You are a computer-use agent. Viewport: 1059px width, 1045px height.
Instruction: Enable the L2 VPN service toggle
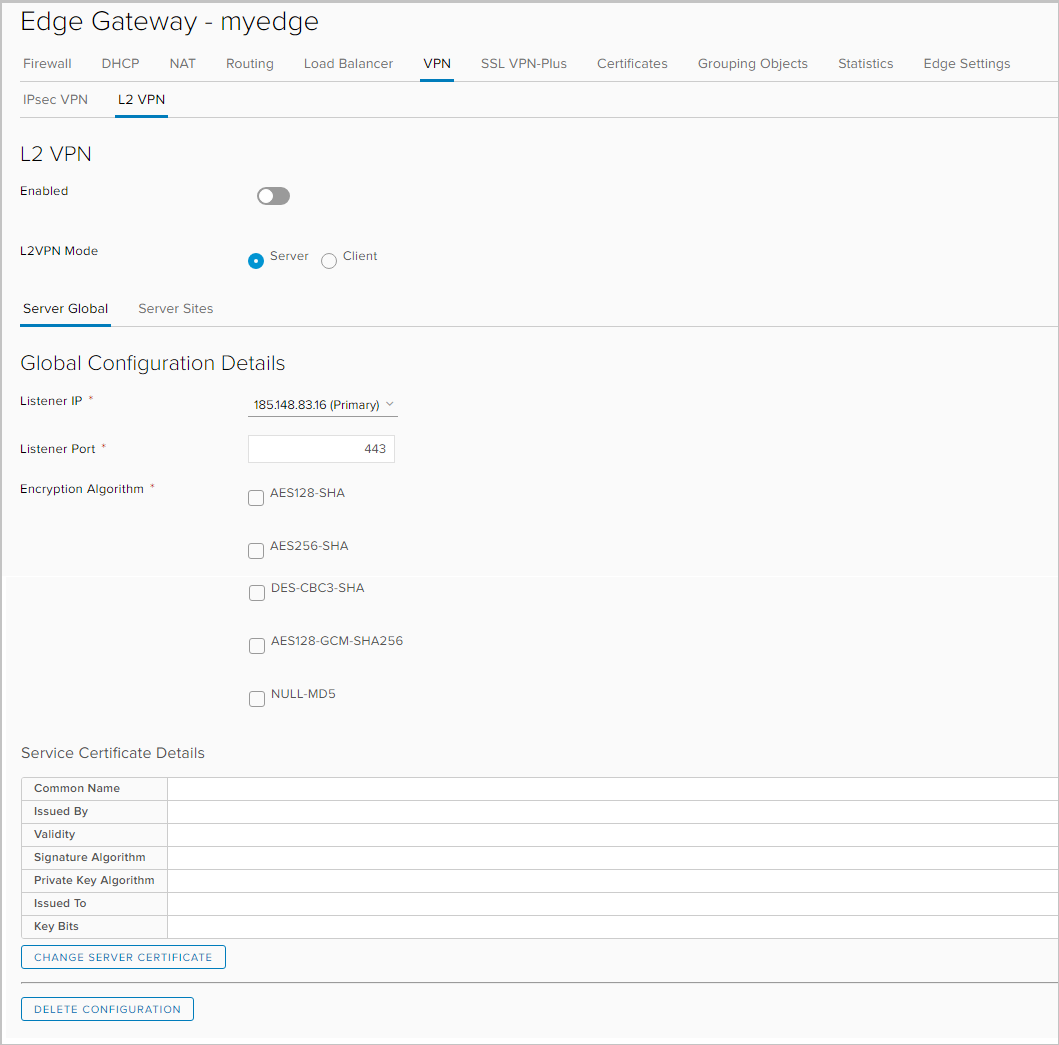273,196
